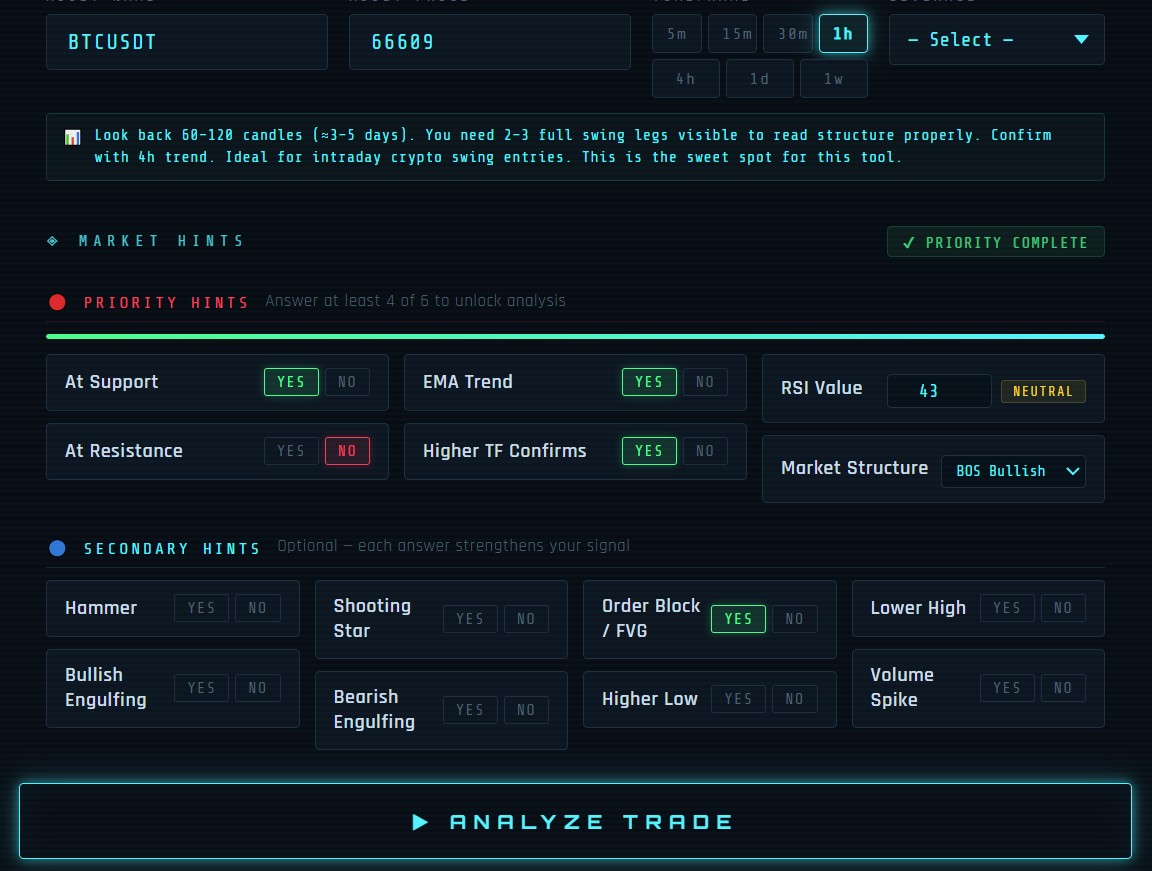This screenshot has width=1152, height=871.
Task: Click the Analyze Trade button
Action: point(575,821)
